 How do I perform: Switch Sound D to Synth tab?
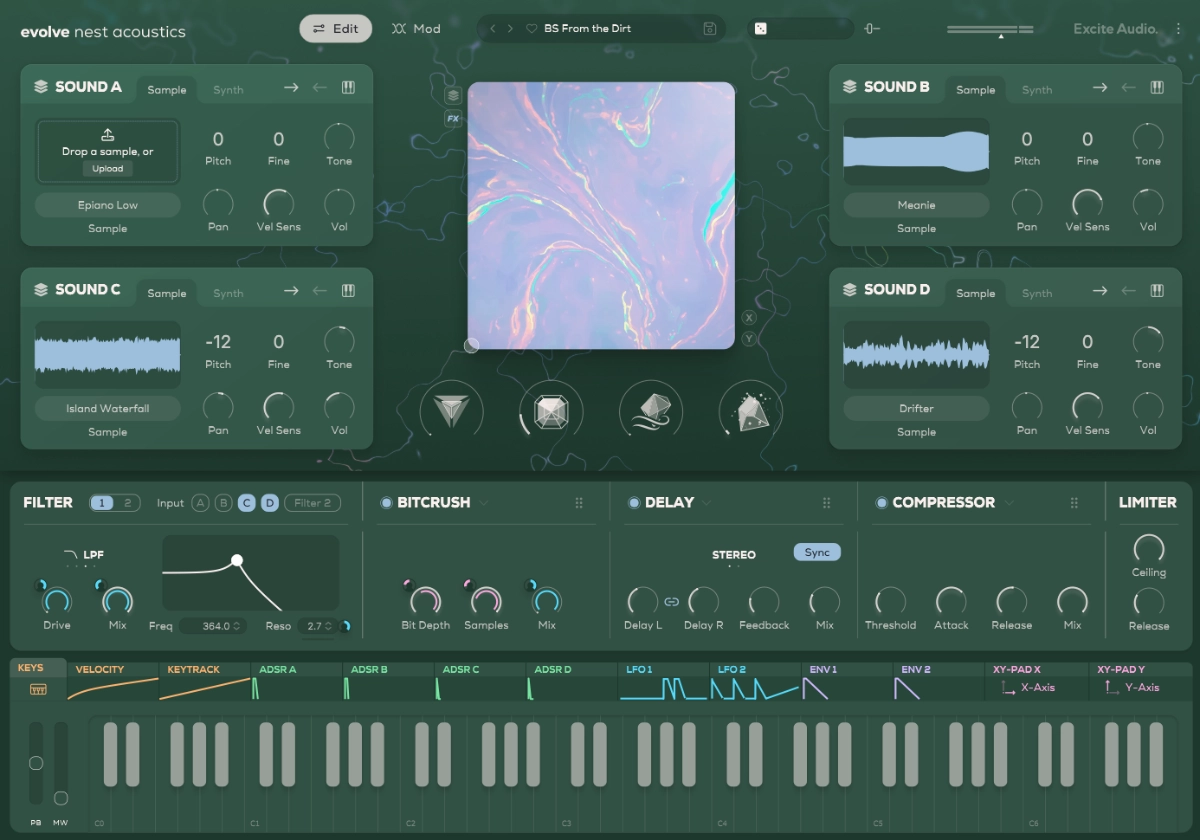click(x=1037, y=293)
